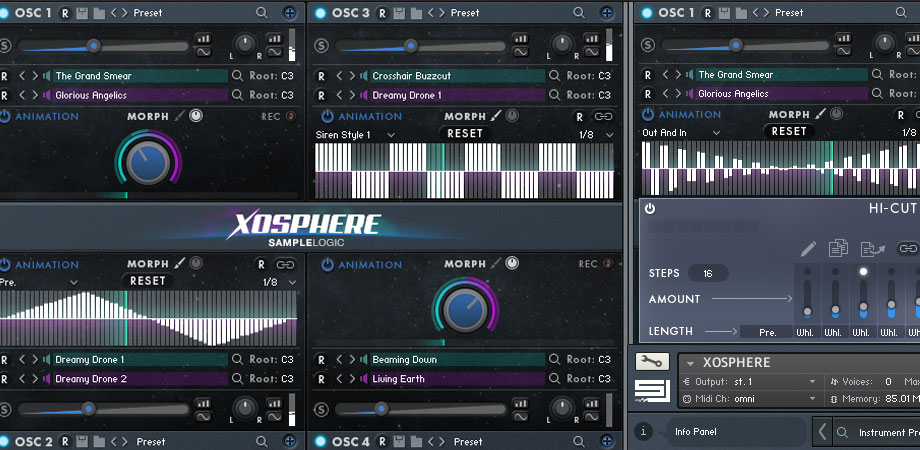Viewport: 920px width, 450px height.
Task: Toggle the OSC 1 Animation power button
Action: tap(5, 116)
